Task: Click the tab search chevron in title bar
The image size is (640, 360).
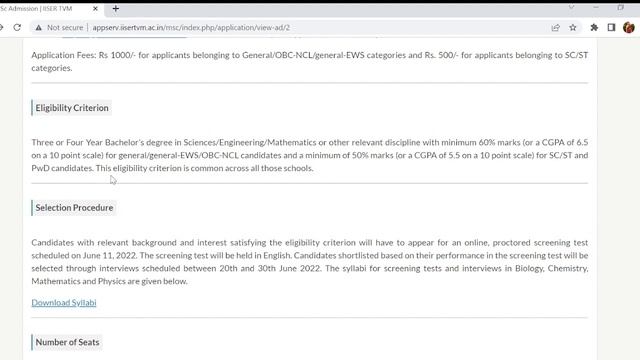Action: [571, 7]
